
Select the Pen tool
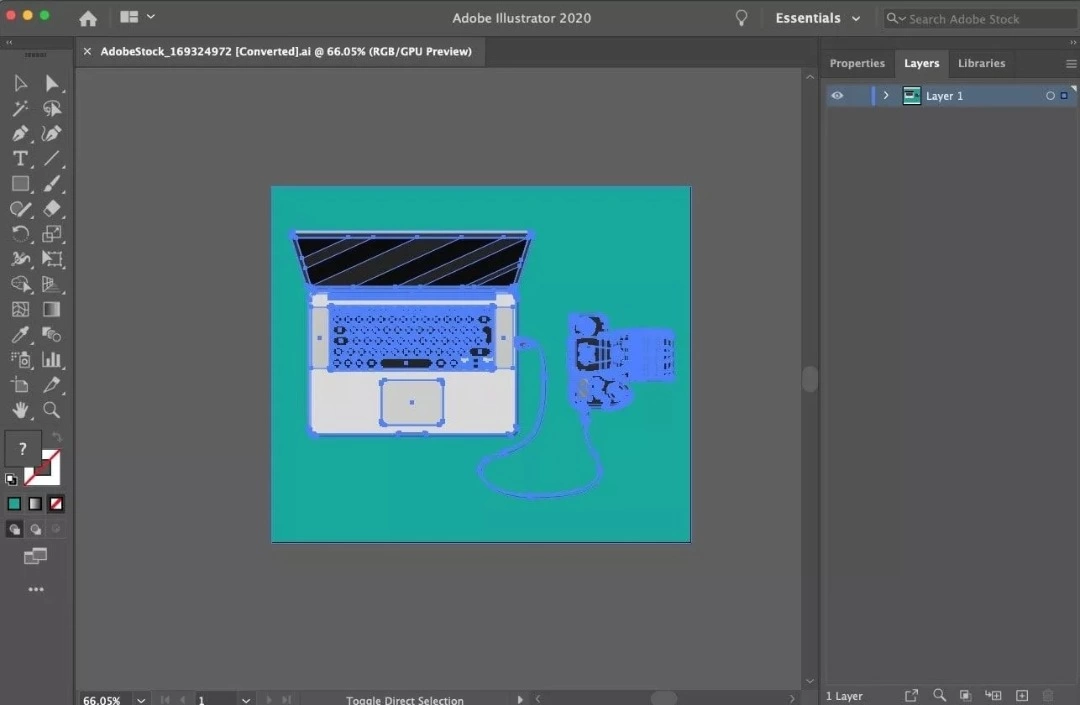pos(20,134)
